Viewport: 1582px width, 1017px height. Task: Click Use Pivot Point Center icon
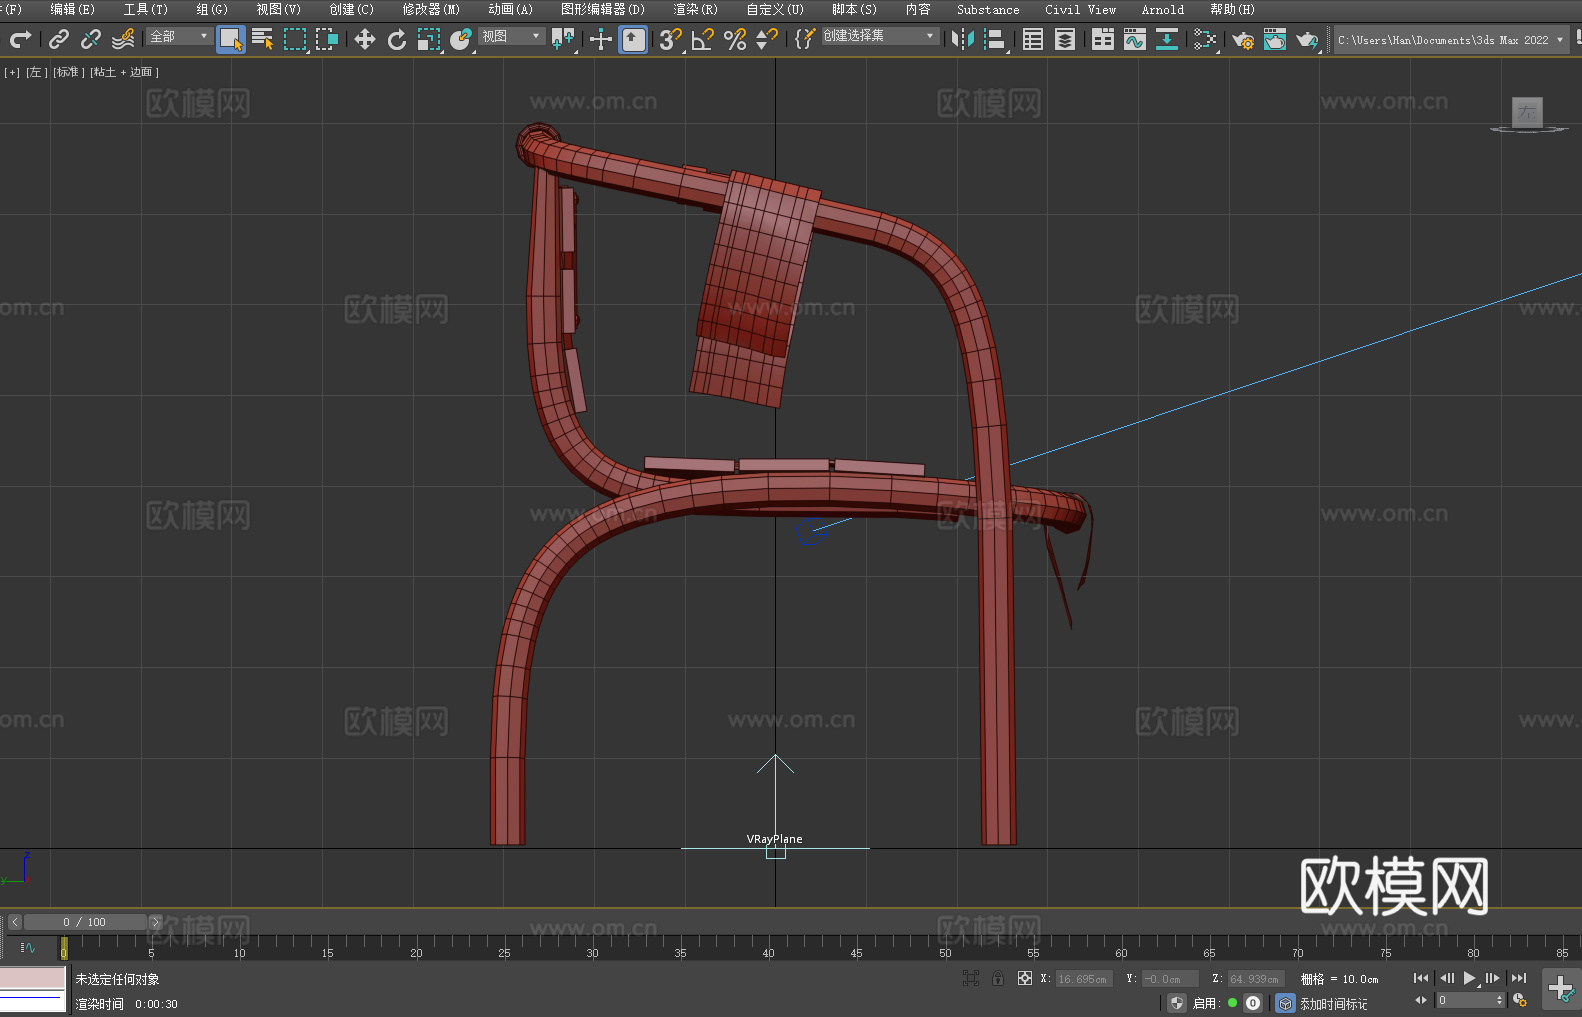pyautogui.click(x=563, y=39)
